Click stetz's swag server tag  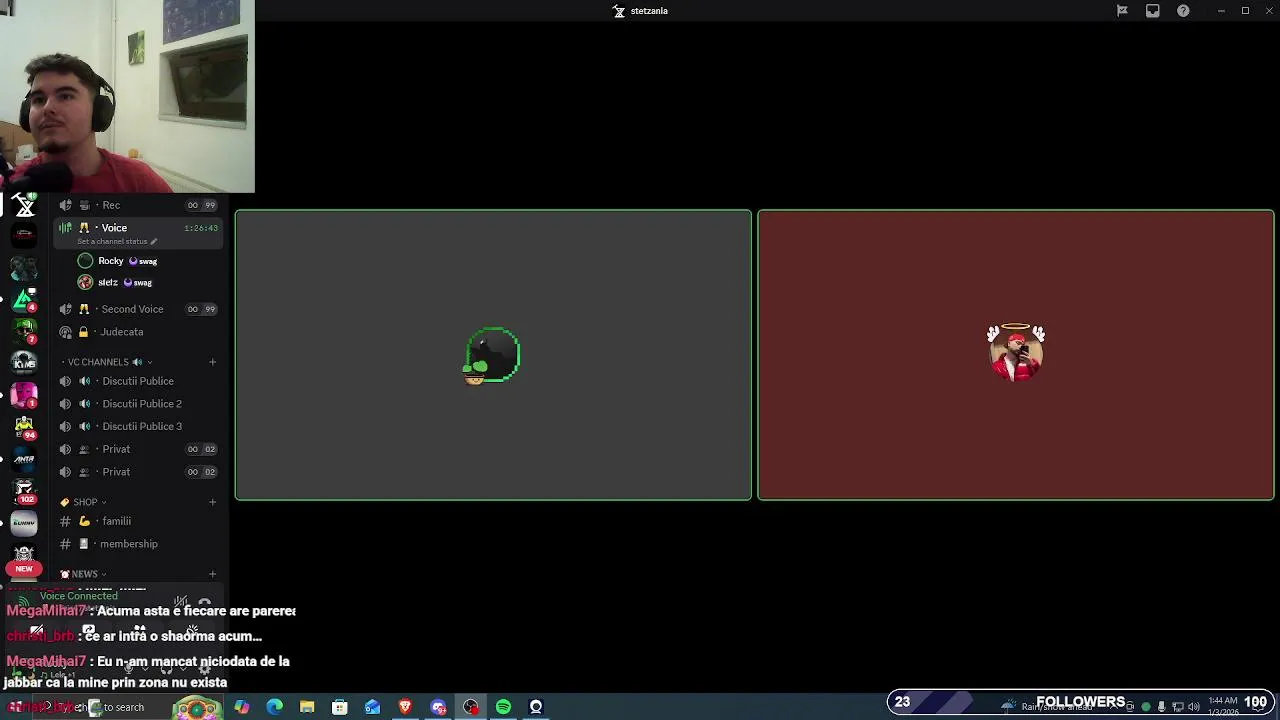tap(138, 282)
